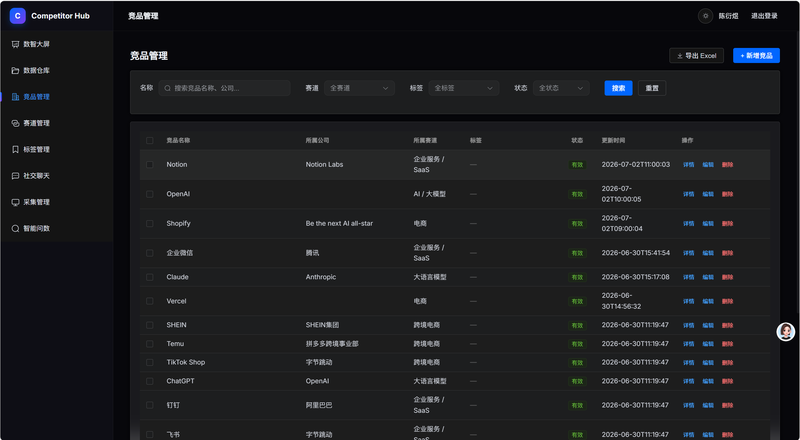
Task: Run the filter with 搜索 button
Action: [x=618, y=88]
